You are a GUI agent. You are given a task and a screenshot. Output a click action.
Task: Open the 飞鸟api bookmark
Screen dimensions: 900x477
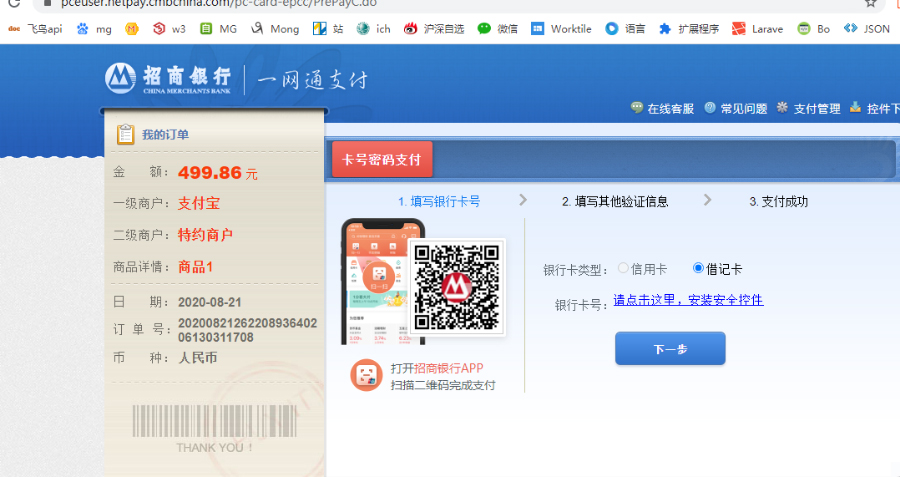point(35,29)
